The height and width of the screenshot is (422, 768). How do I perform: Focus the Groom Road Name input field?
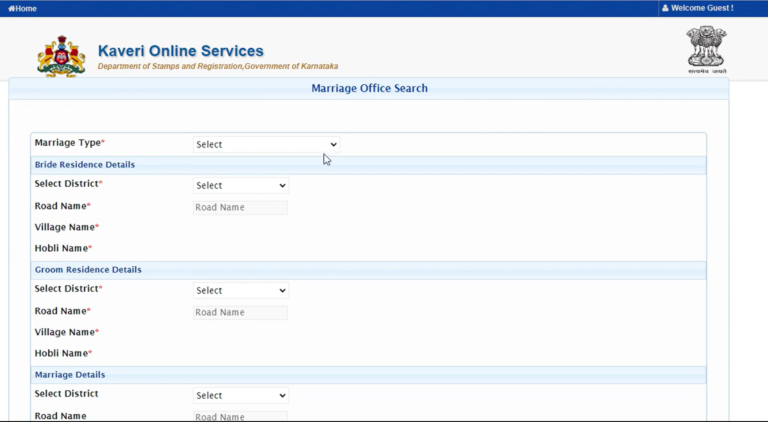240,312
